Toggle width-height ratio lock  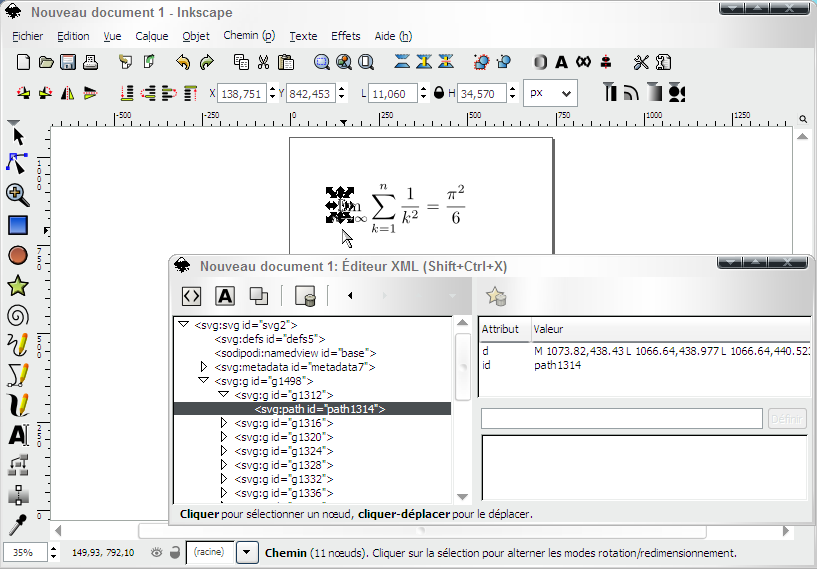(x=439, y=94)
